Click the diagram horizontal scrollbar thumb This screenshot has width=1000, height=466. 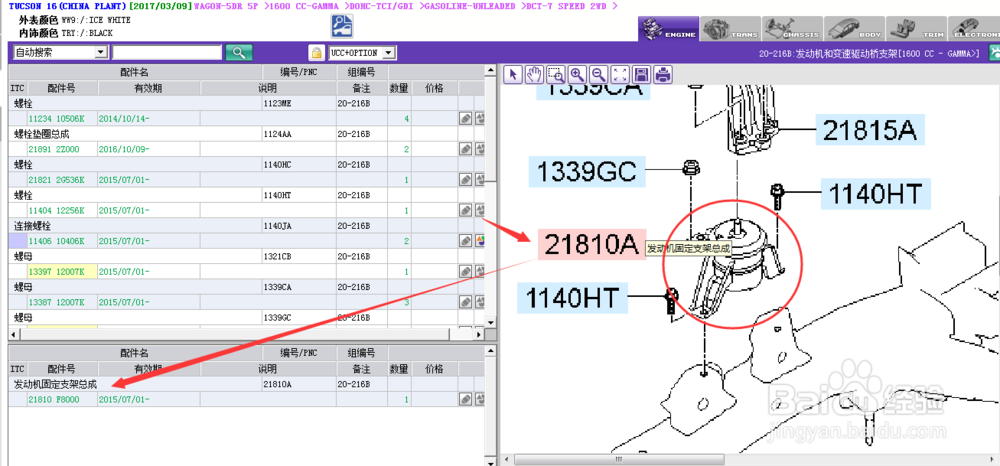tap(618, 460)
